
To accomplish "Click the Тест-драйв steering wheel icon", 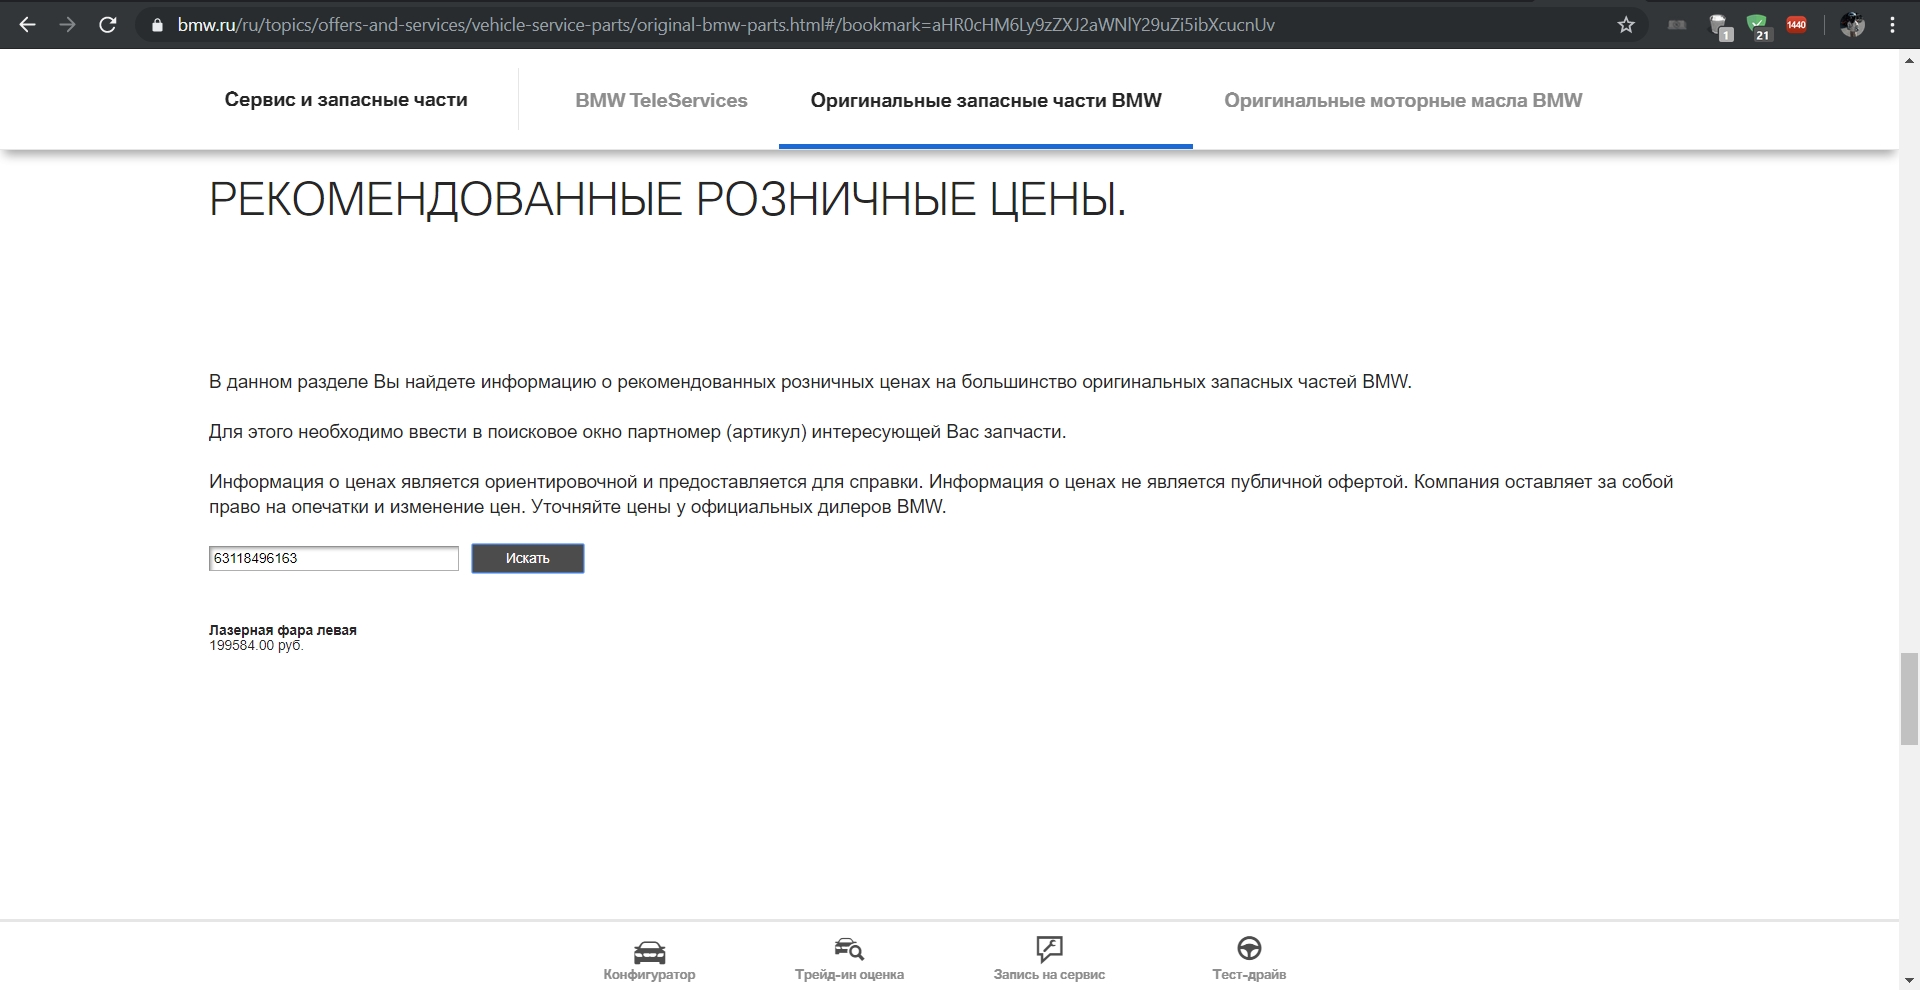I will (1249, 948).
